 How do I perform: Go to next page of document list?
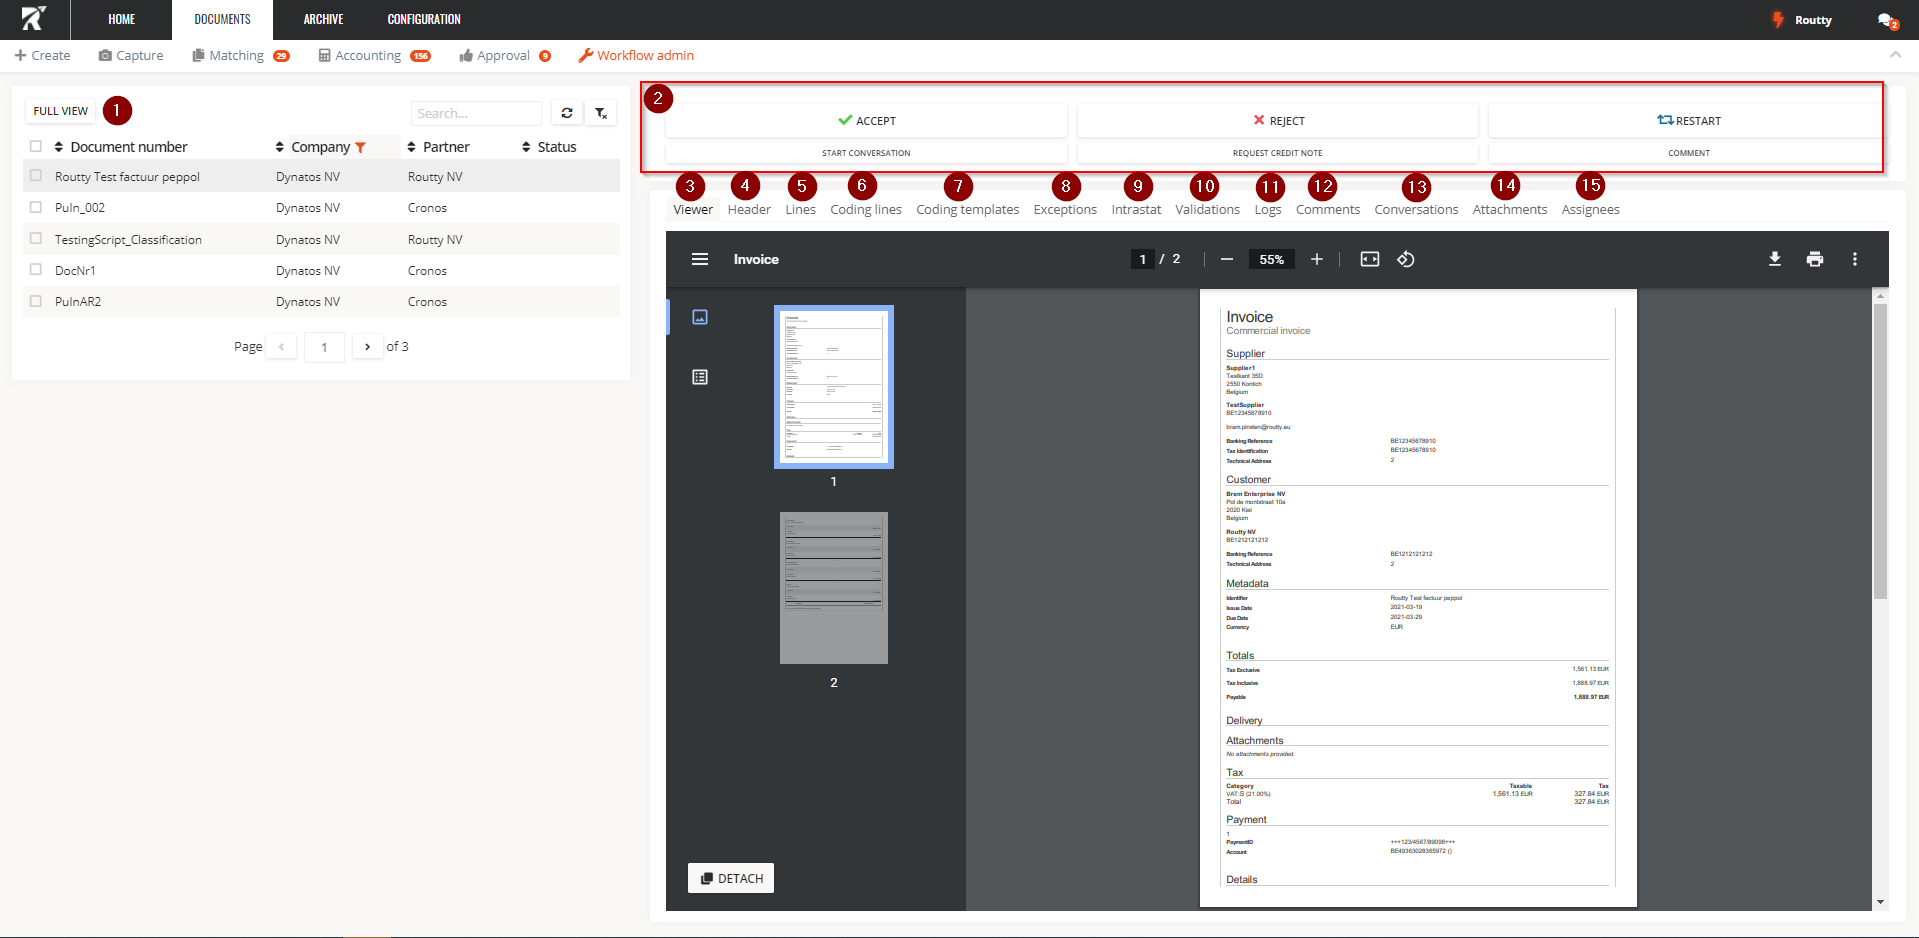pyautogui.click(x=368, y=347)
